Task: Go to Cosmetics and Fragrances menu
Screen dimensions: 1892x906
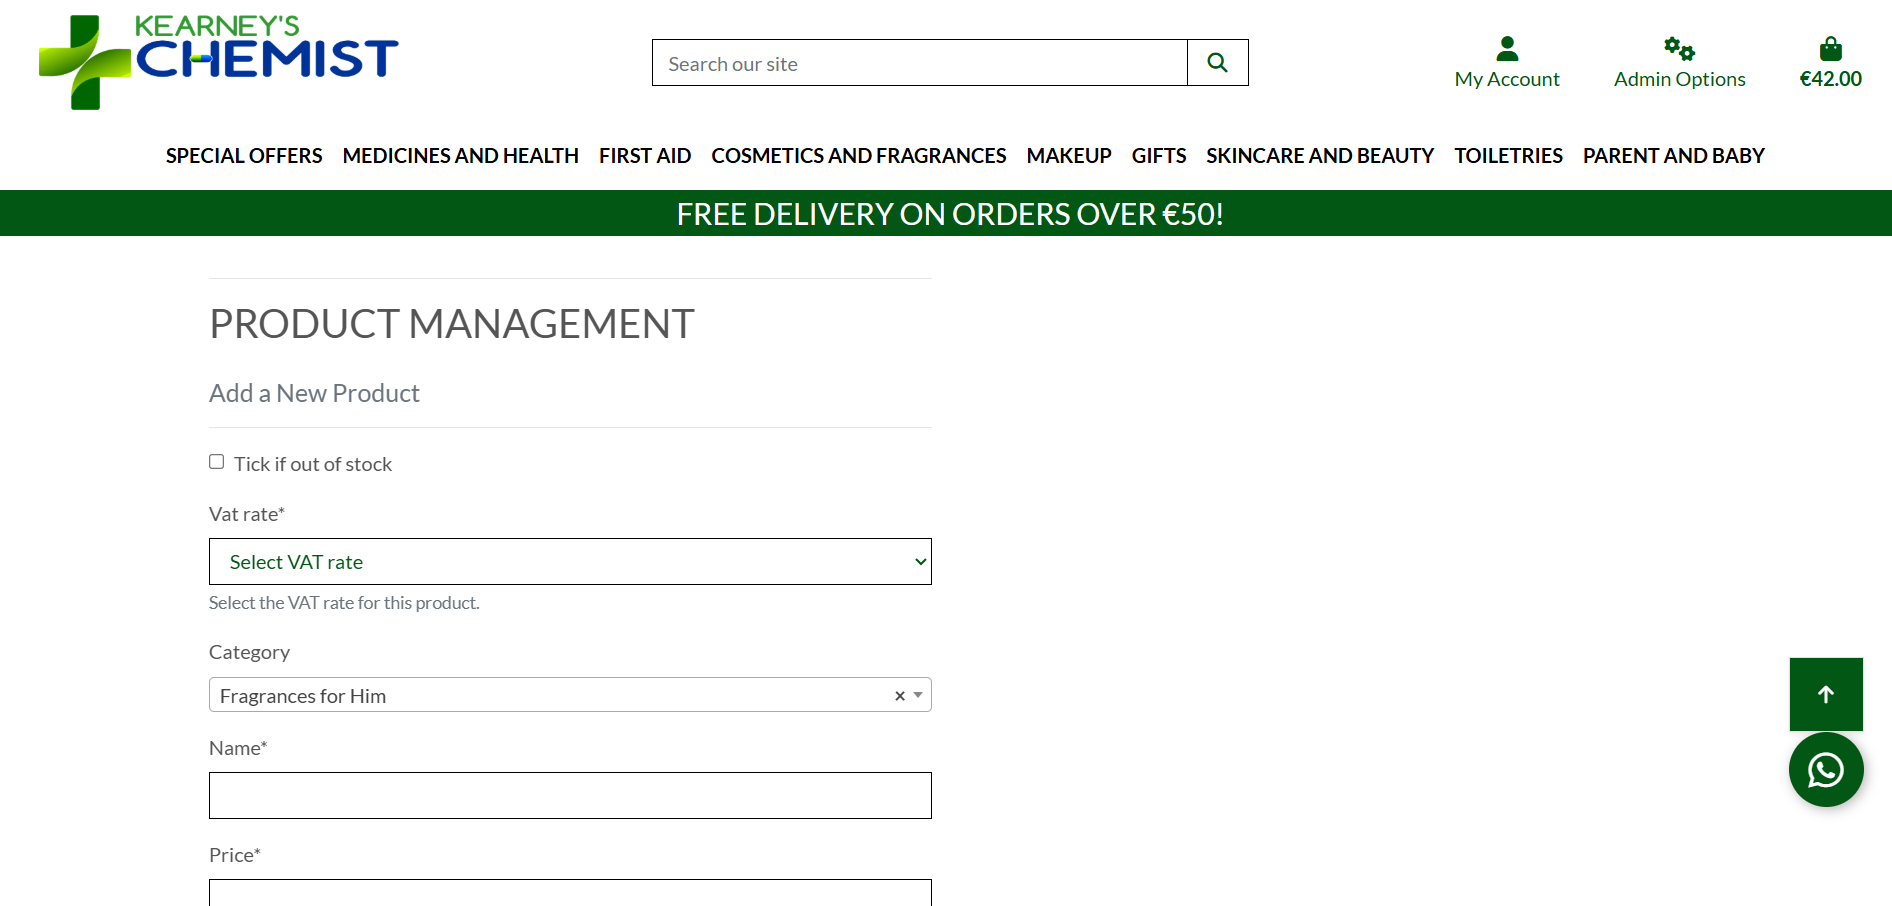Action: [858, 156]
